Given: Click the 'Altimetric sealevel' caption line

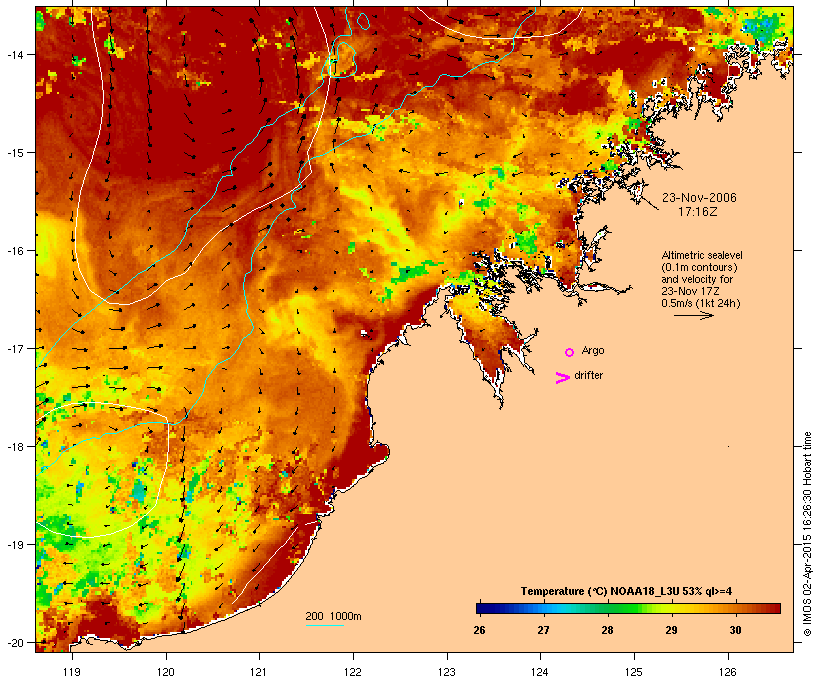Looking at the screenshot, I should click(x=702, y=255).
